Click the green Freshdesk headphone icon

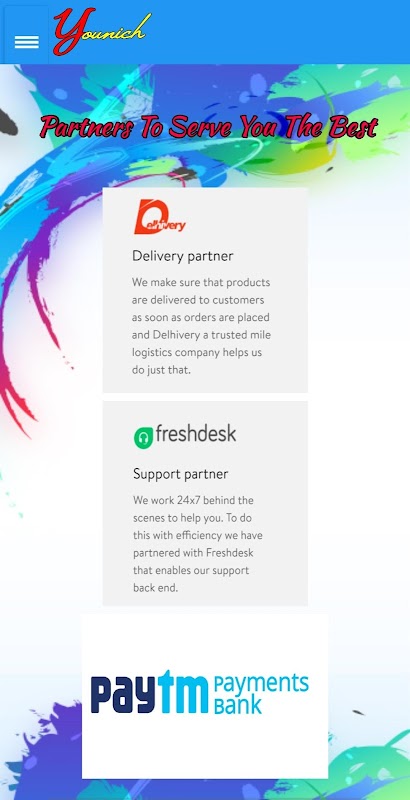[x=143, y=438]
